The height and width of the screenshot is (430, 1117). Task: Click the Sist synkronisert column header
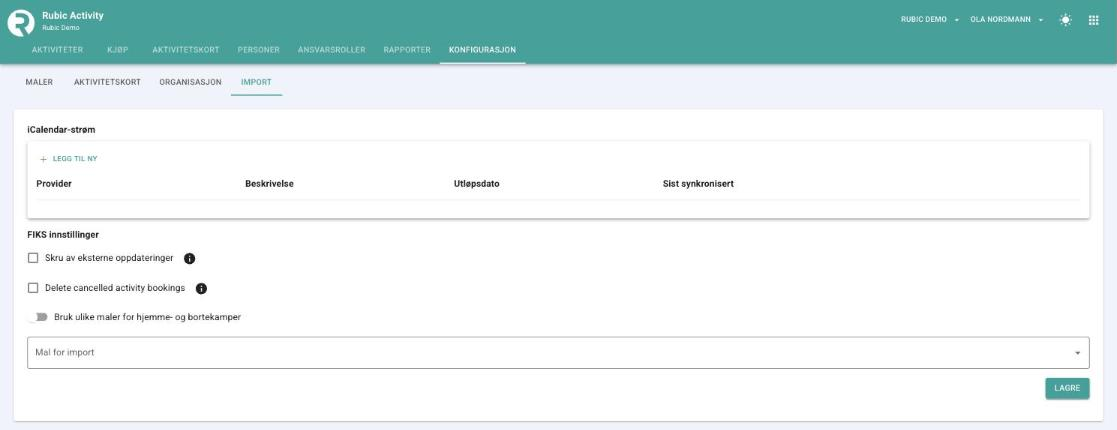coord(698,184)
